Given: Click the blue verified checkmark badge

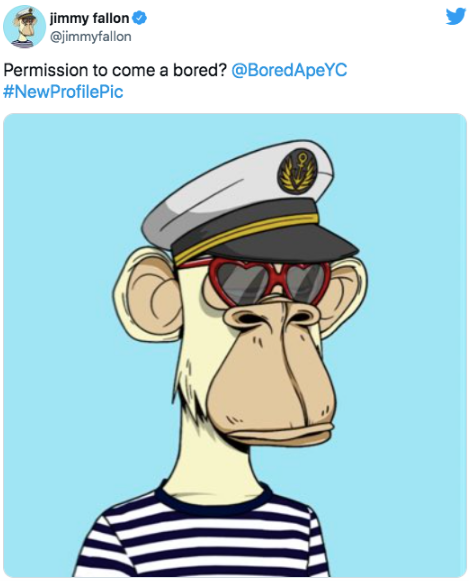Looking at the screenshot, I should (x=140, y=18).
